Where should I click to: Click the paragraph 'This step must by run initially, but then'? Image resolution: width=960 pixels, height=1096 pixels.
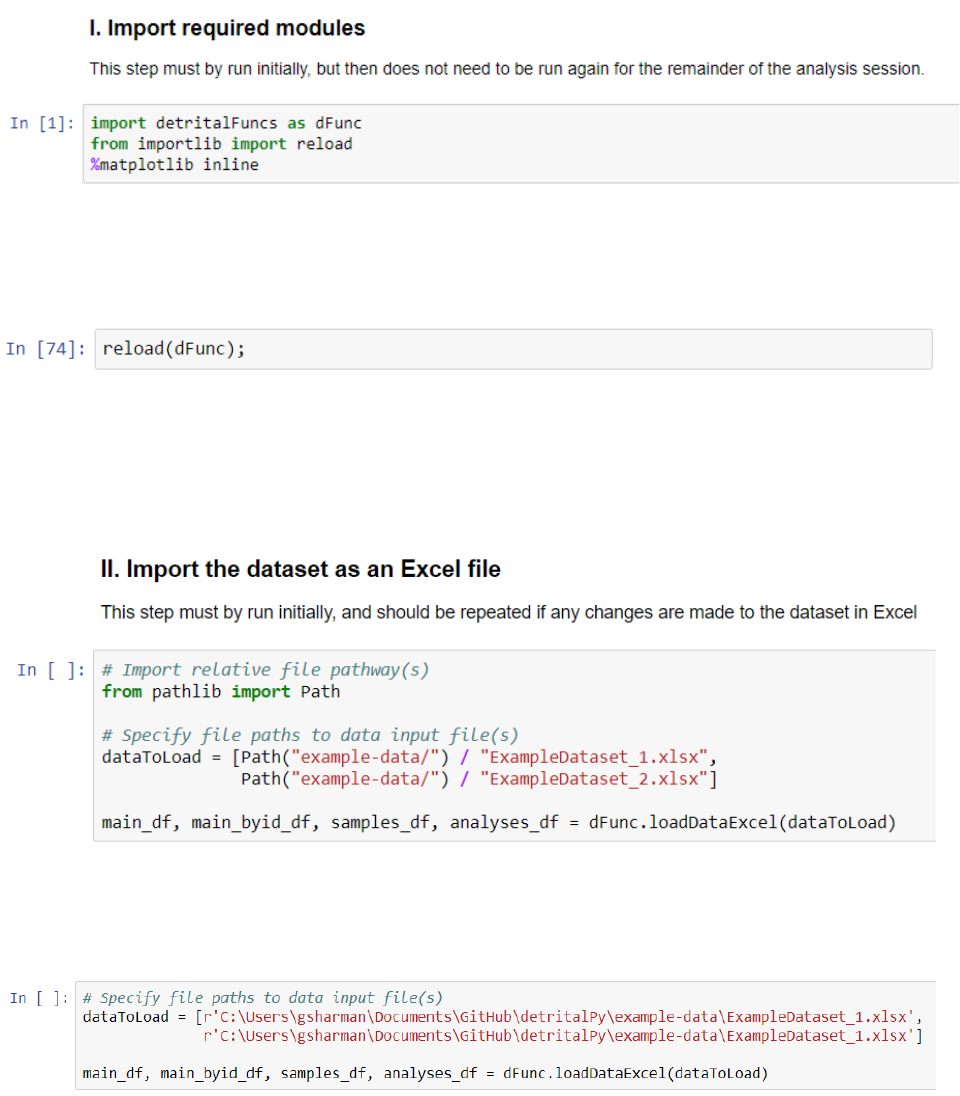(507, 69)
